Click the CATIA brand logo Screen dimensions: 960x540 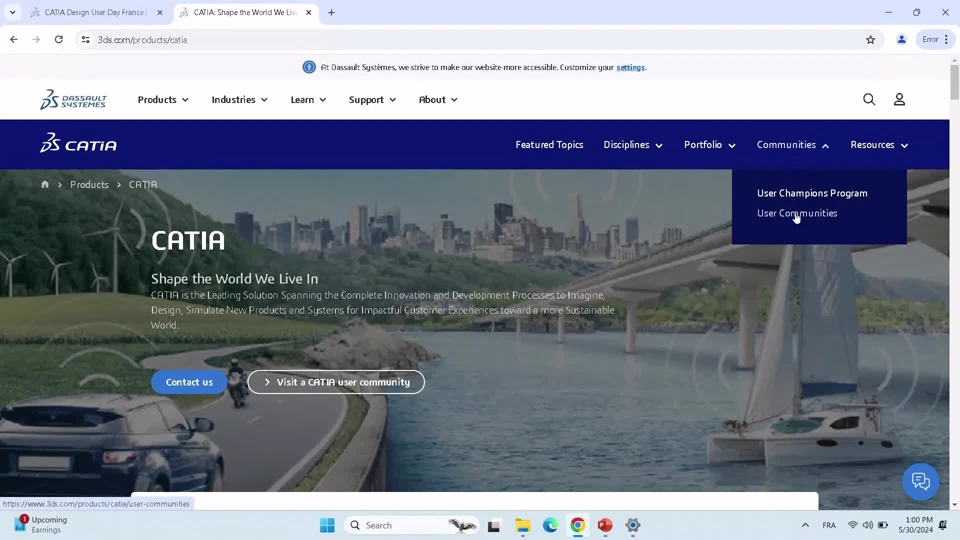(x=78, y=144)
